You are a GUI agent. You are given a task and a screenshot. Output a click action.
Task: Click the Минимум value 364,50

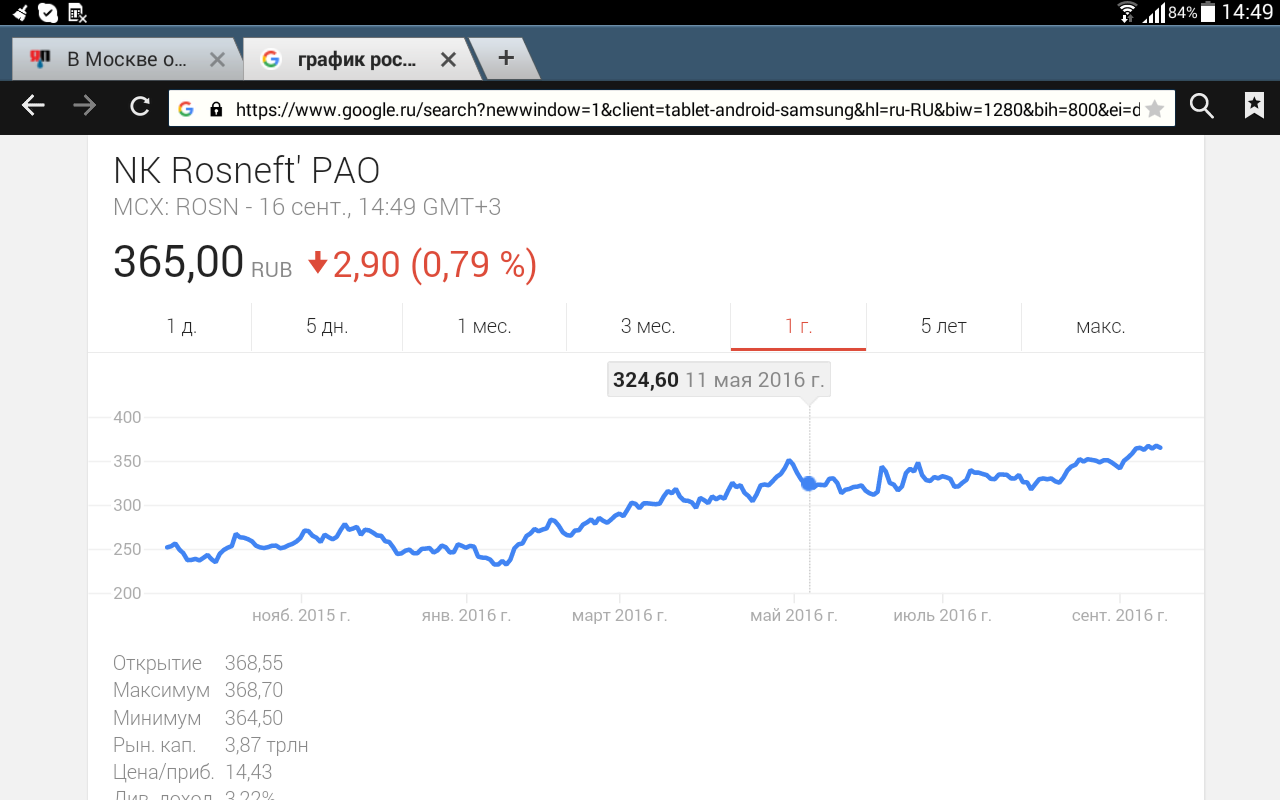tap(254, 718)
